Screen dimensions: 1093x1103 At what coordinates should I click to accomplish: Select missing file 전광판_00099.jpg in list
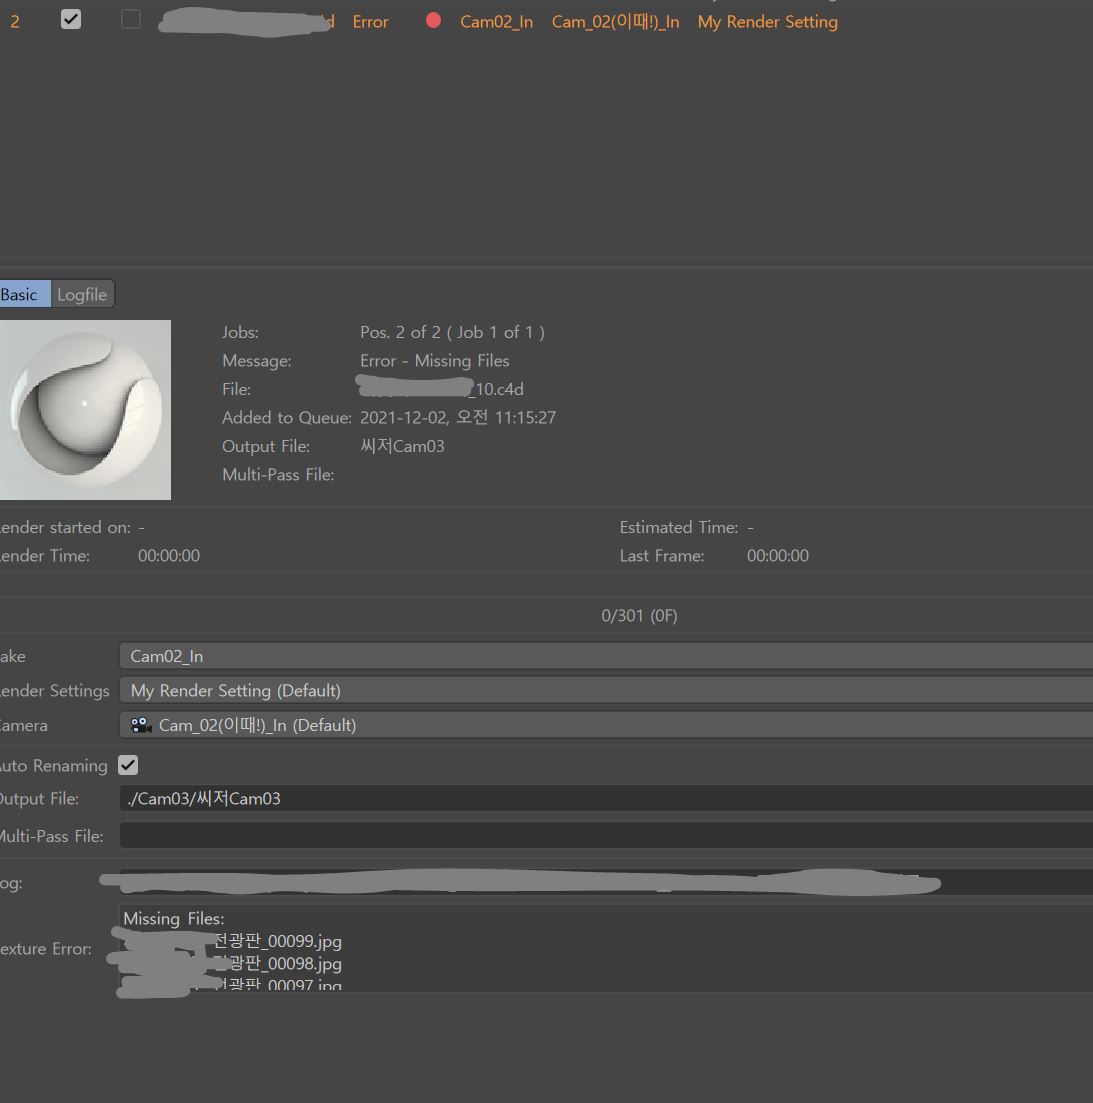click(278, 941)
